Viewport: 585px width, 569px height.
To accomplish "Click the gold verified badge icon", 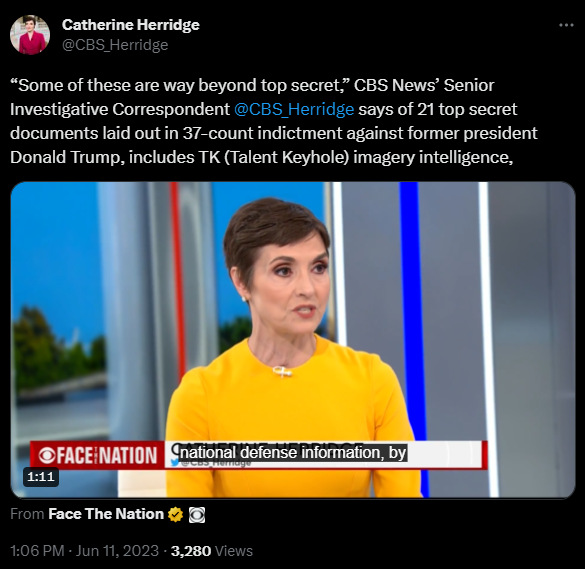I will pos(175,515).
